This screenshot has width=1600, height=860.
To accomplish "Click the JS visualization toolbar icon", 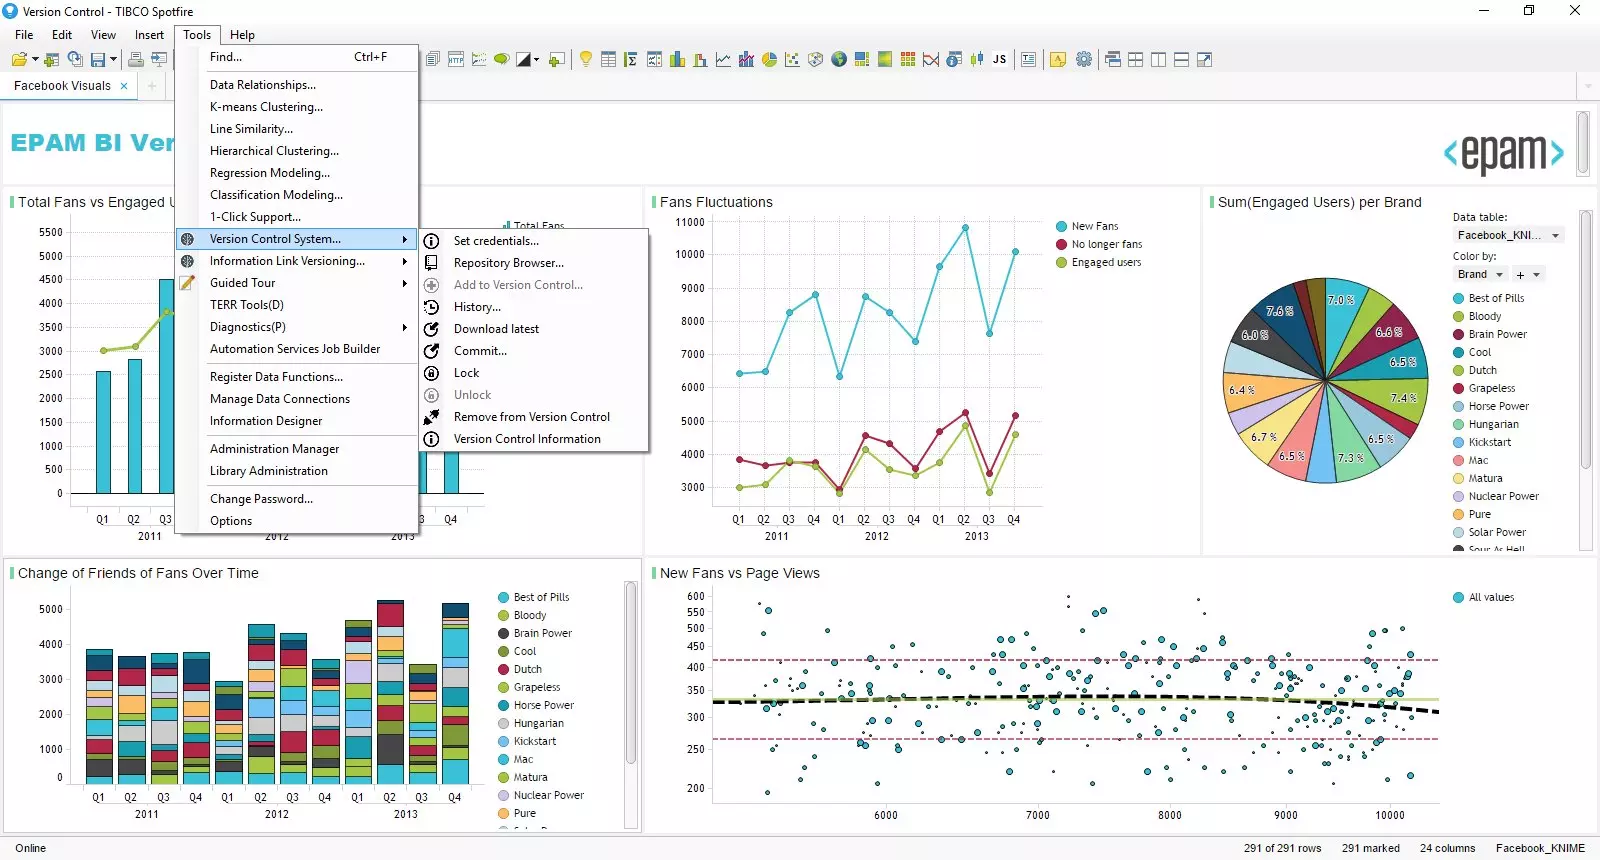I will coord(999,60).
